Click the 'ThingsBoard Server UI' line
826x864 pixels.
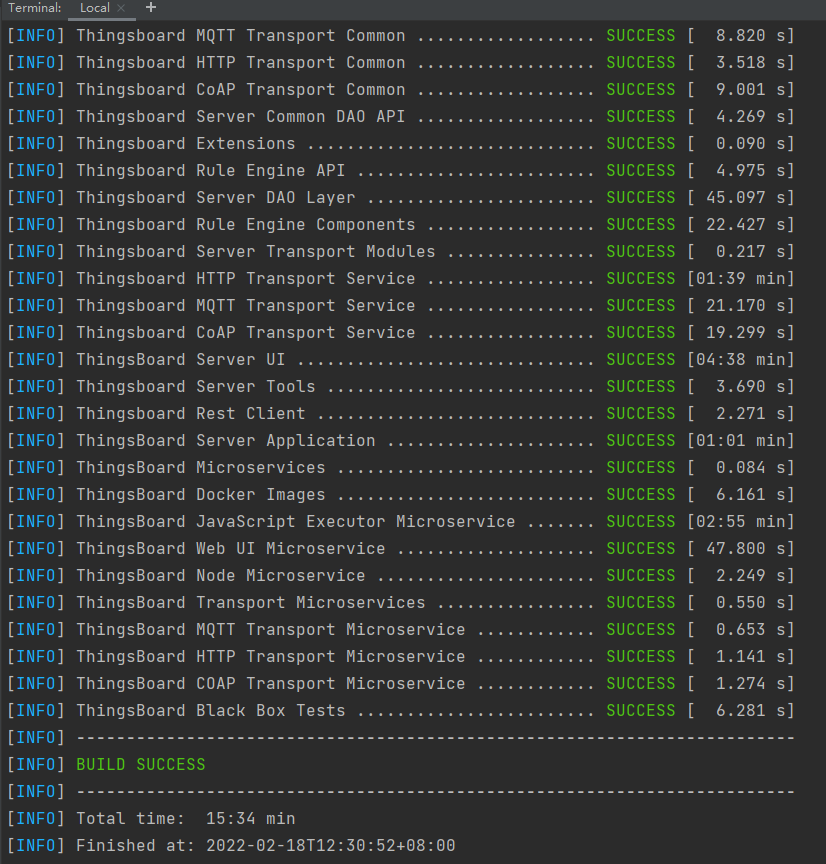[401, 360]
